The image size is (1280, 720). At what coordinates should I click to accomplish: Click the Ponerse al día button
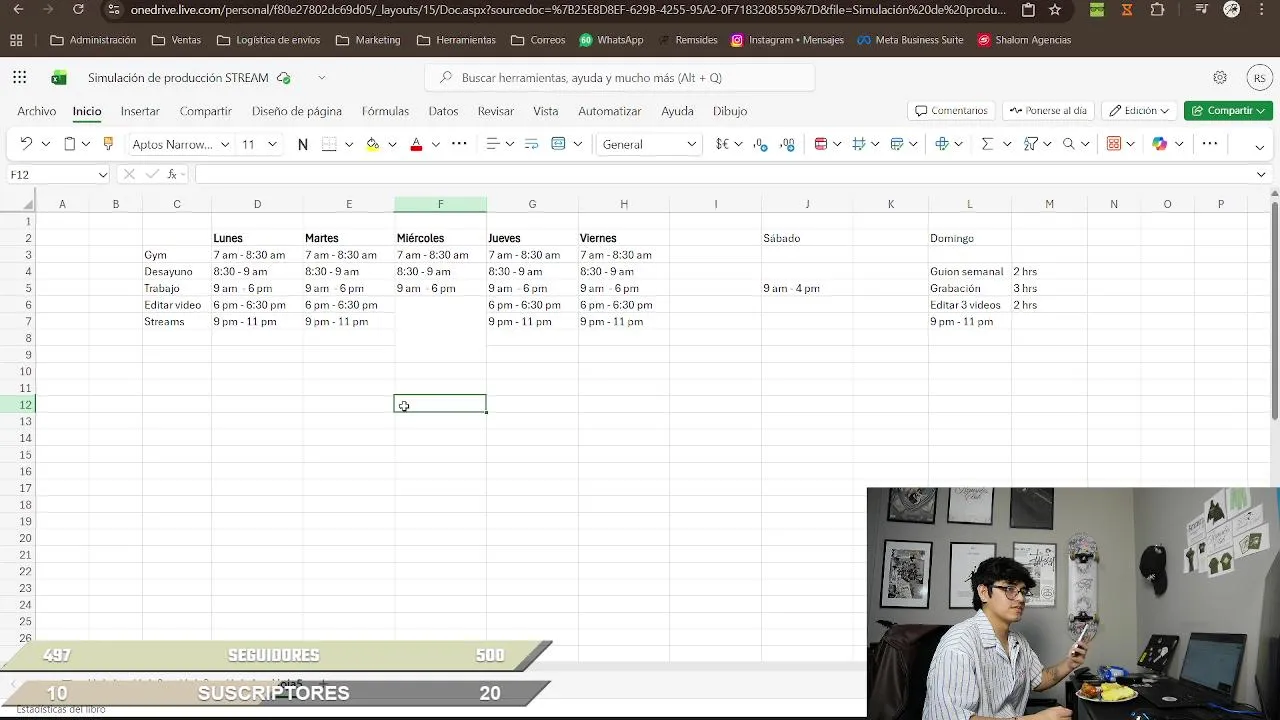tap(1047, 110)
